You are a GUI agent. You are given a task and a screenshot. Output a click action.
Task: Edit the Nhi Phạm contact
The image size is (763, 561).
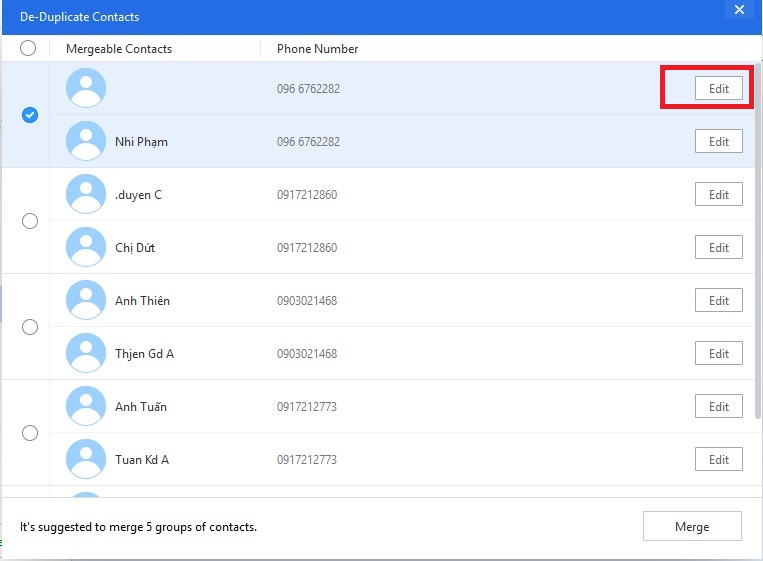click(x=718, y=141)
